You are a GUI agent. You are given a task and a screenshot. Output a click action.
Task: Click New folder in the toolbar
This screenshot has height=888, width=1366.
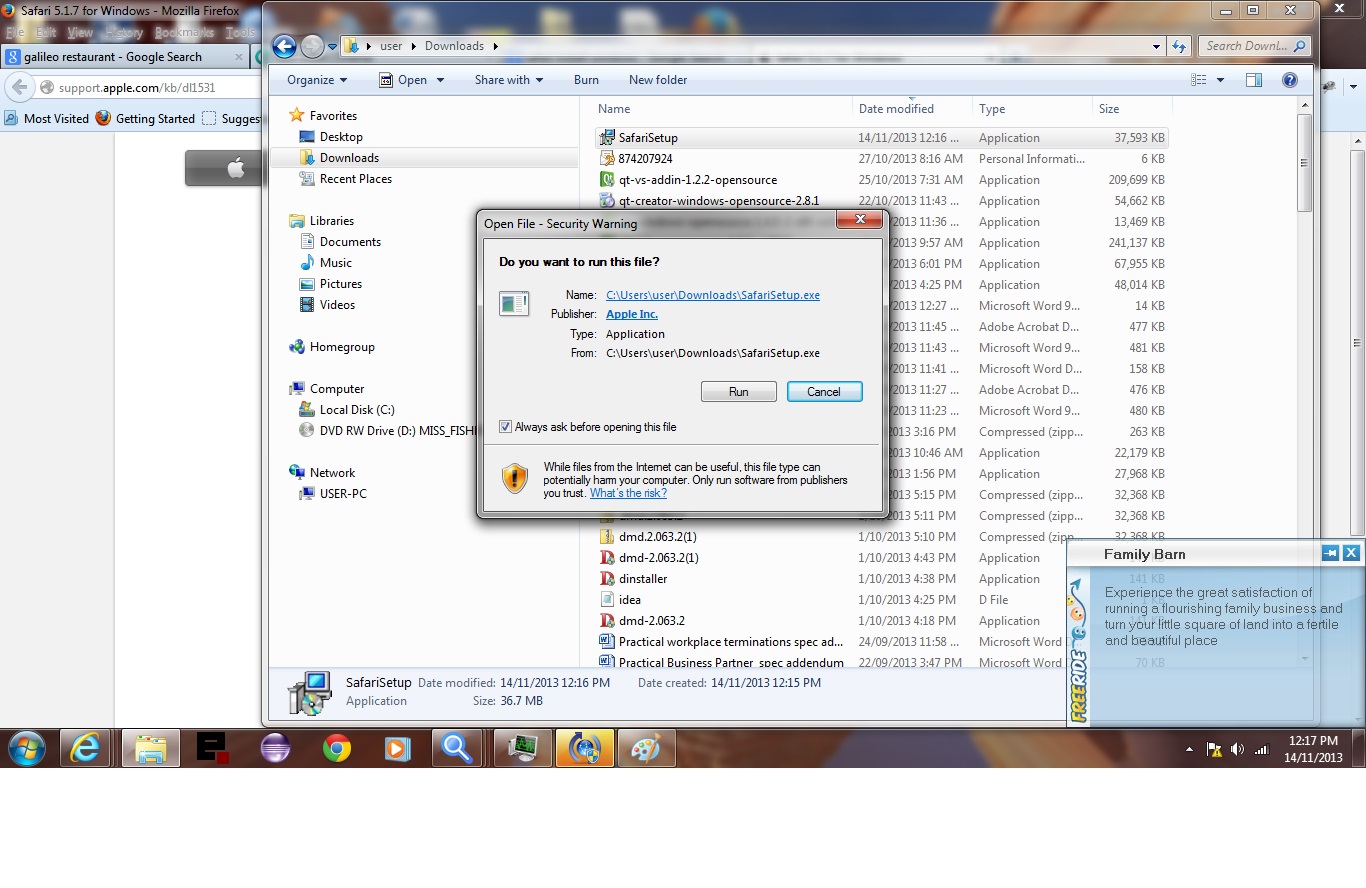[657, 80]
